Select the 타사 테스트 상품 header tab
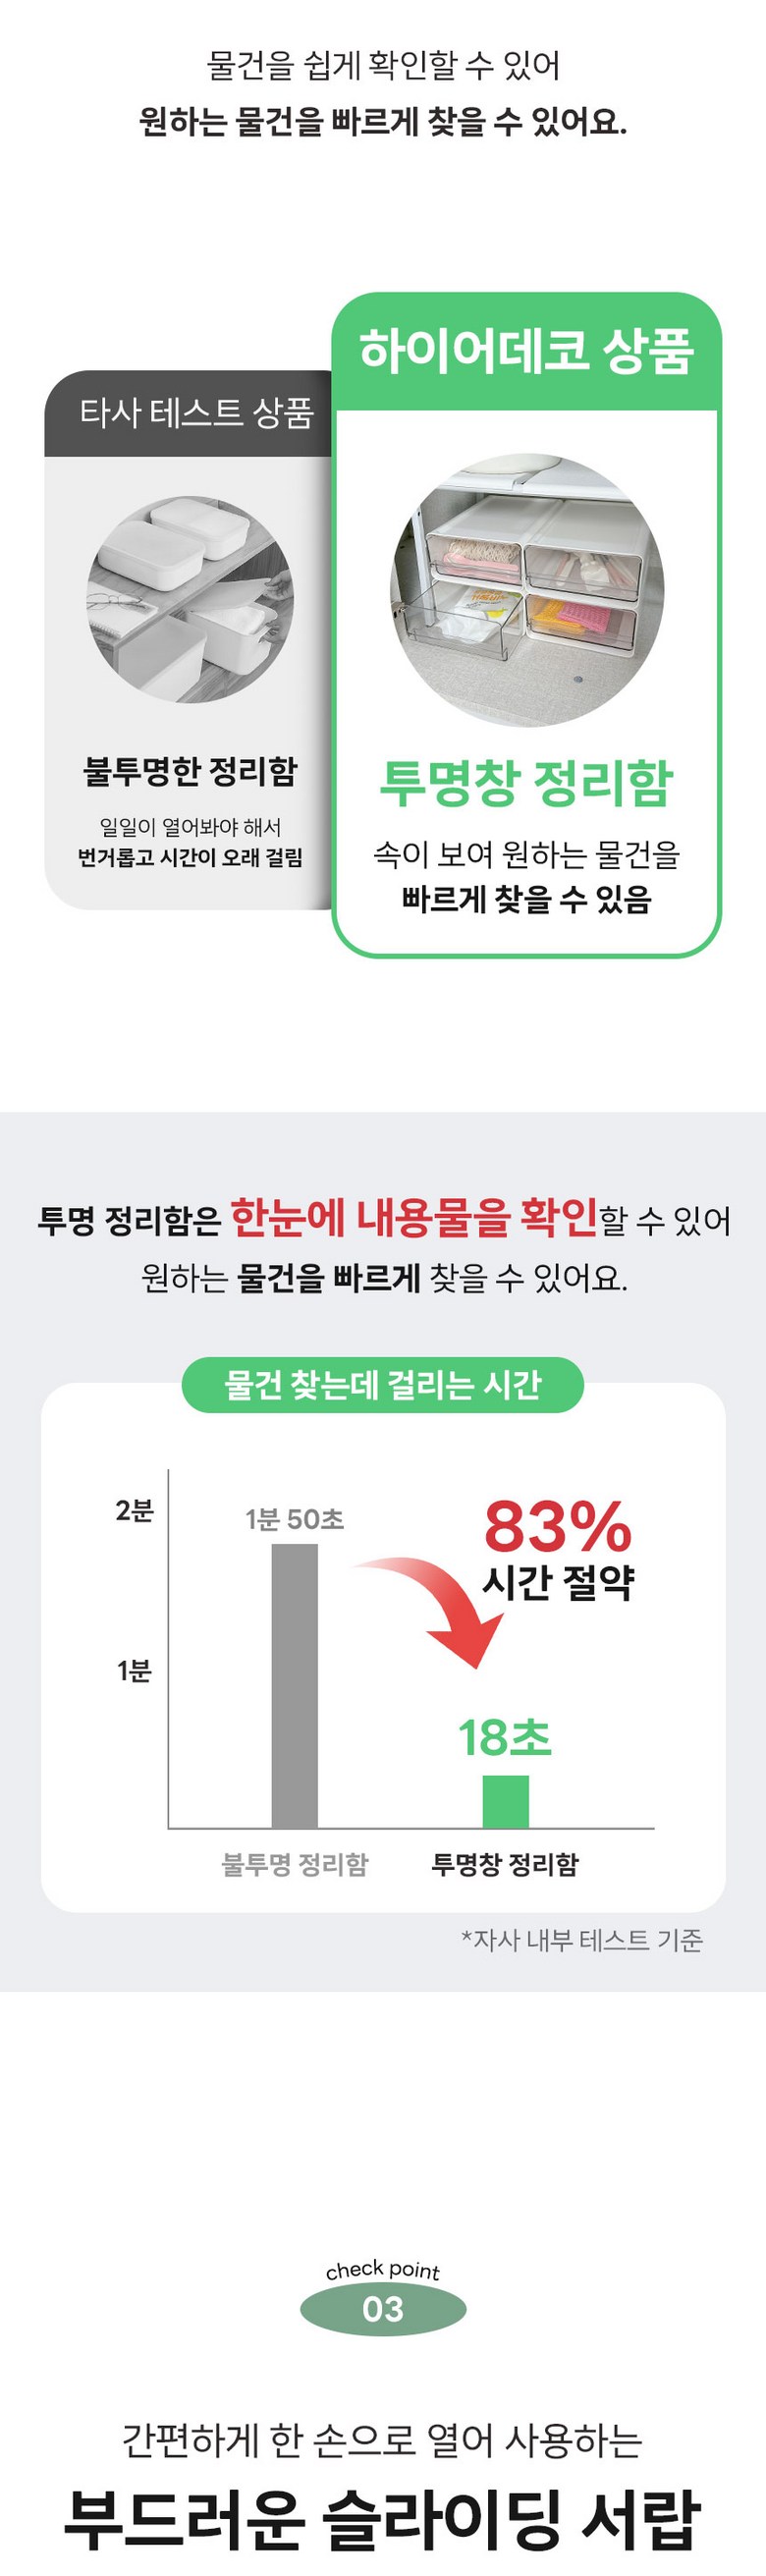 pos(196,413)
